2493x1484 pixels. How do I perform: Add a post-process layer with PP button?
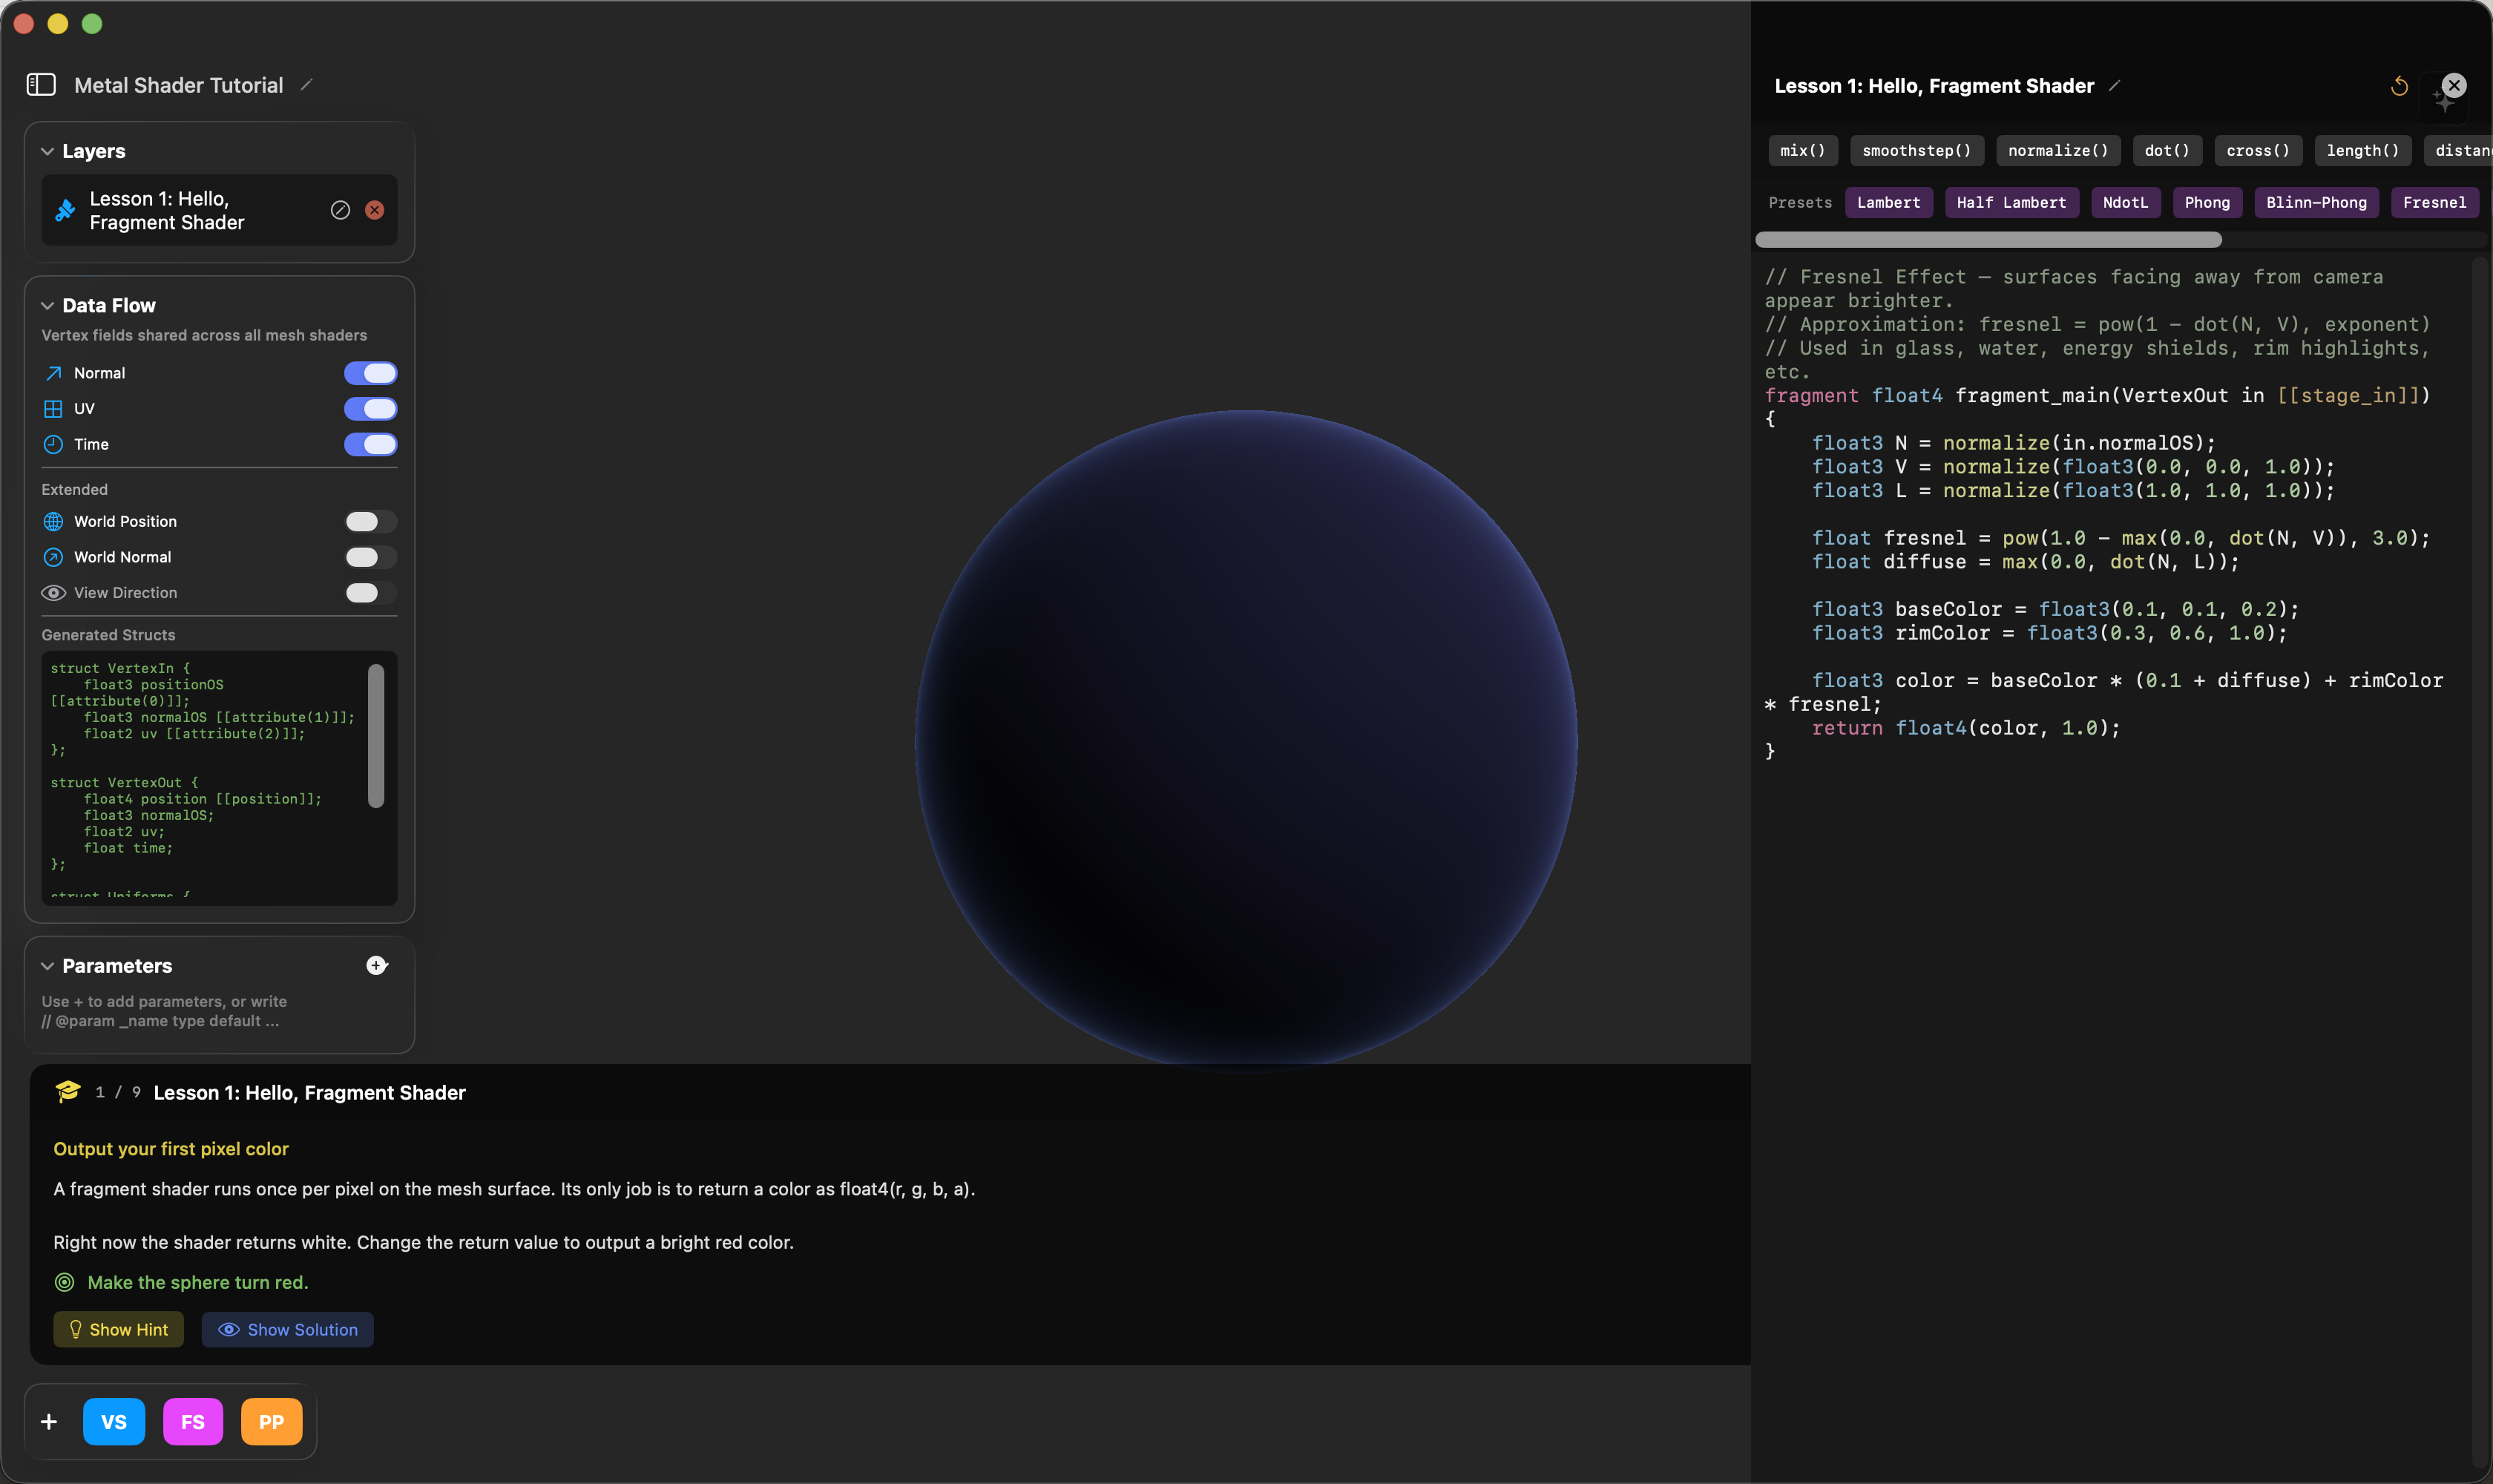272,1422
